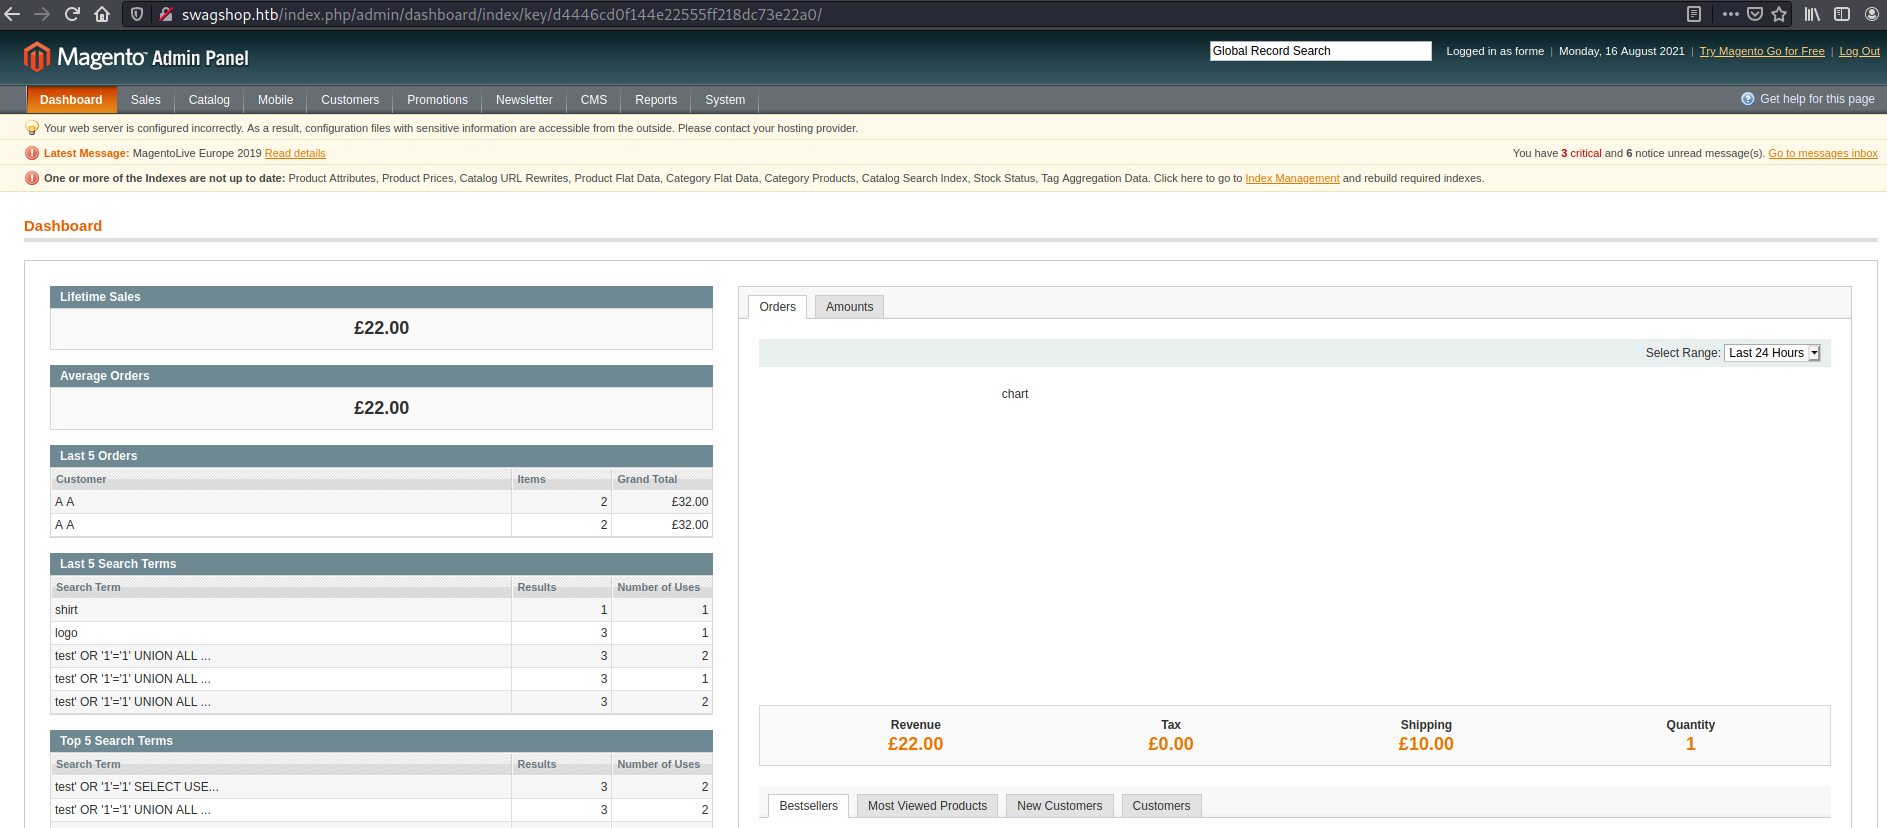Image resolution: width=1887 pixels, height=828 pixels.
Task: Open the tracking protection shield icon
Action: tap(137, 14)
